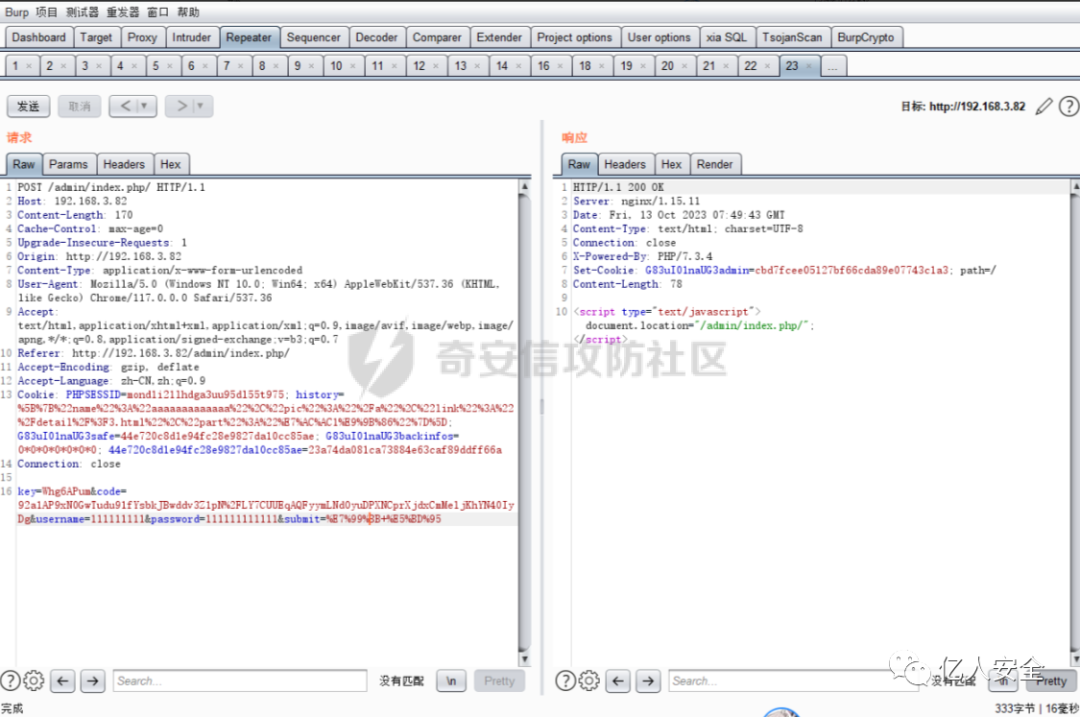
Task: Click 发送 send button
Action: tap(28, 106)
